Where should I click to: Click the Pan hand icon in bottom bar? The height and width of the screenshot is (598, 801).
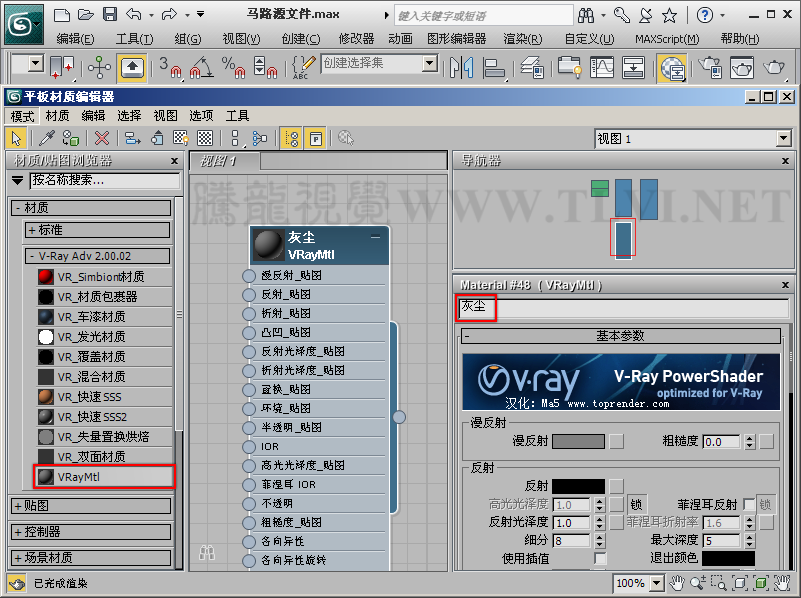677,583
